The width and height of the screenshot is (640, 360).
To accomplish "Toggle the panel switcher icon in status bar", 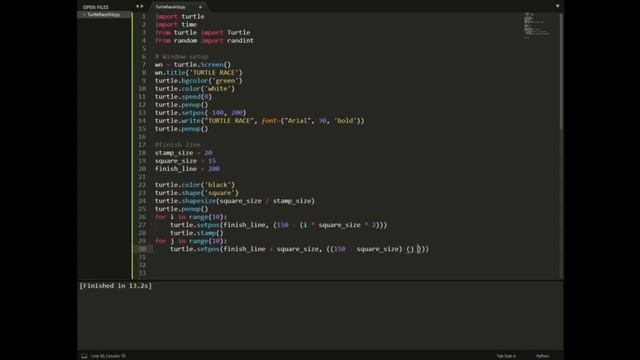I will pos(84,356).
